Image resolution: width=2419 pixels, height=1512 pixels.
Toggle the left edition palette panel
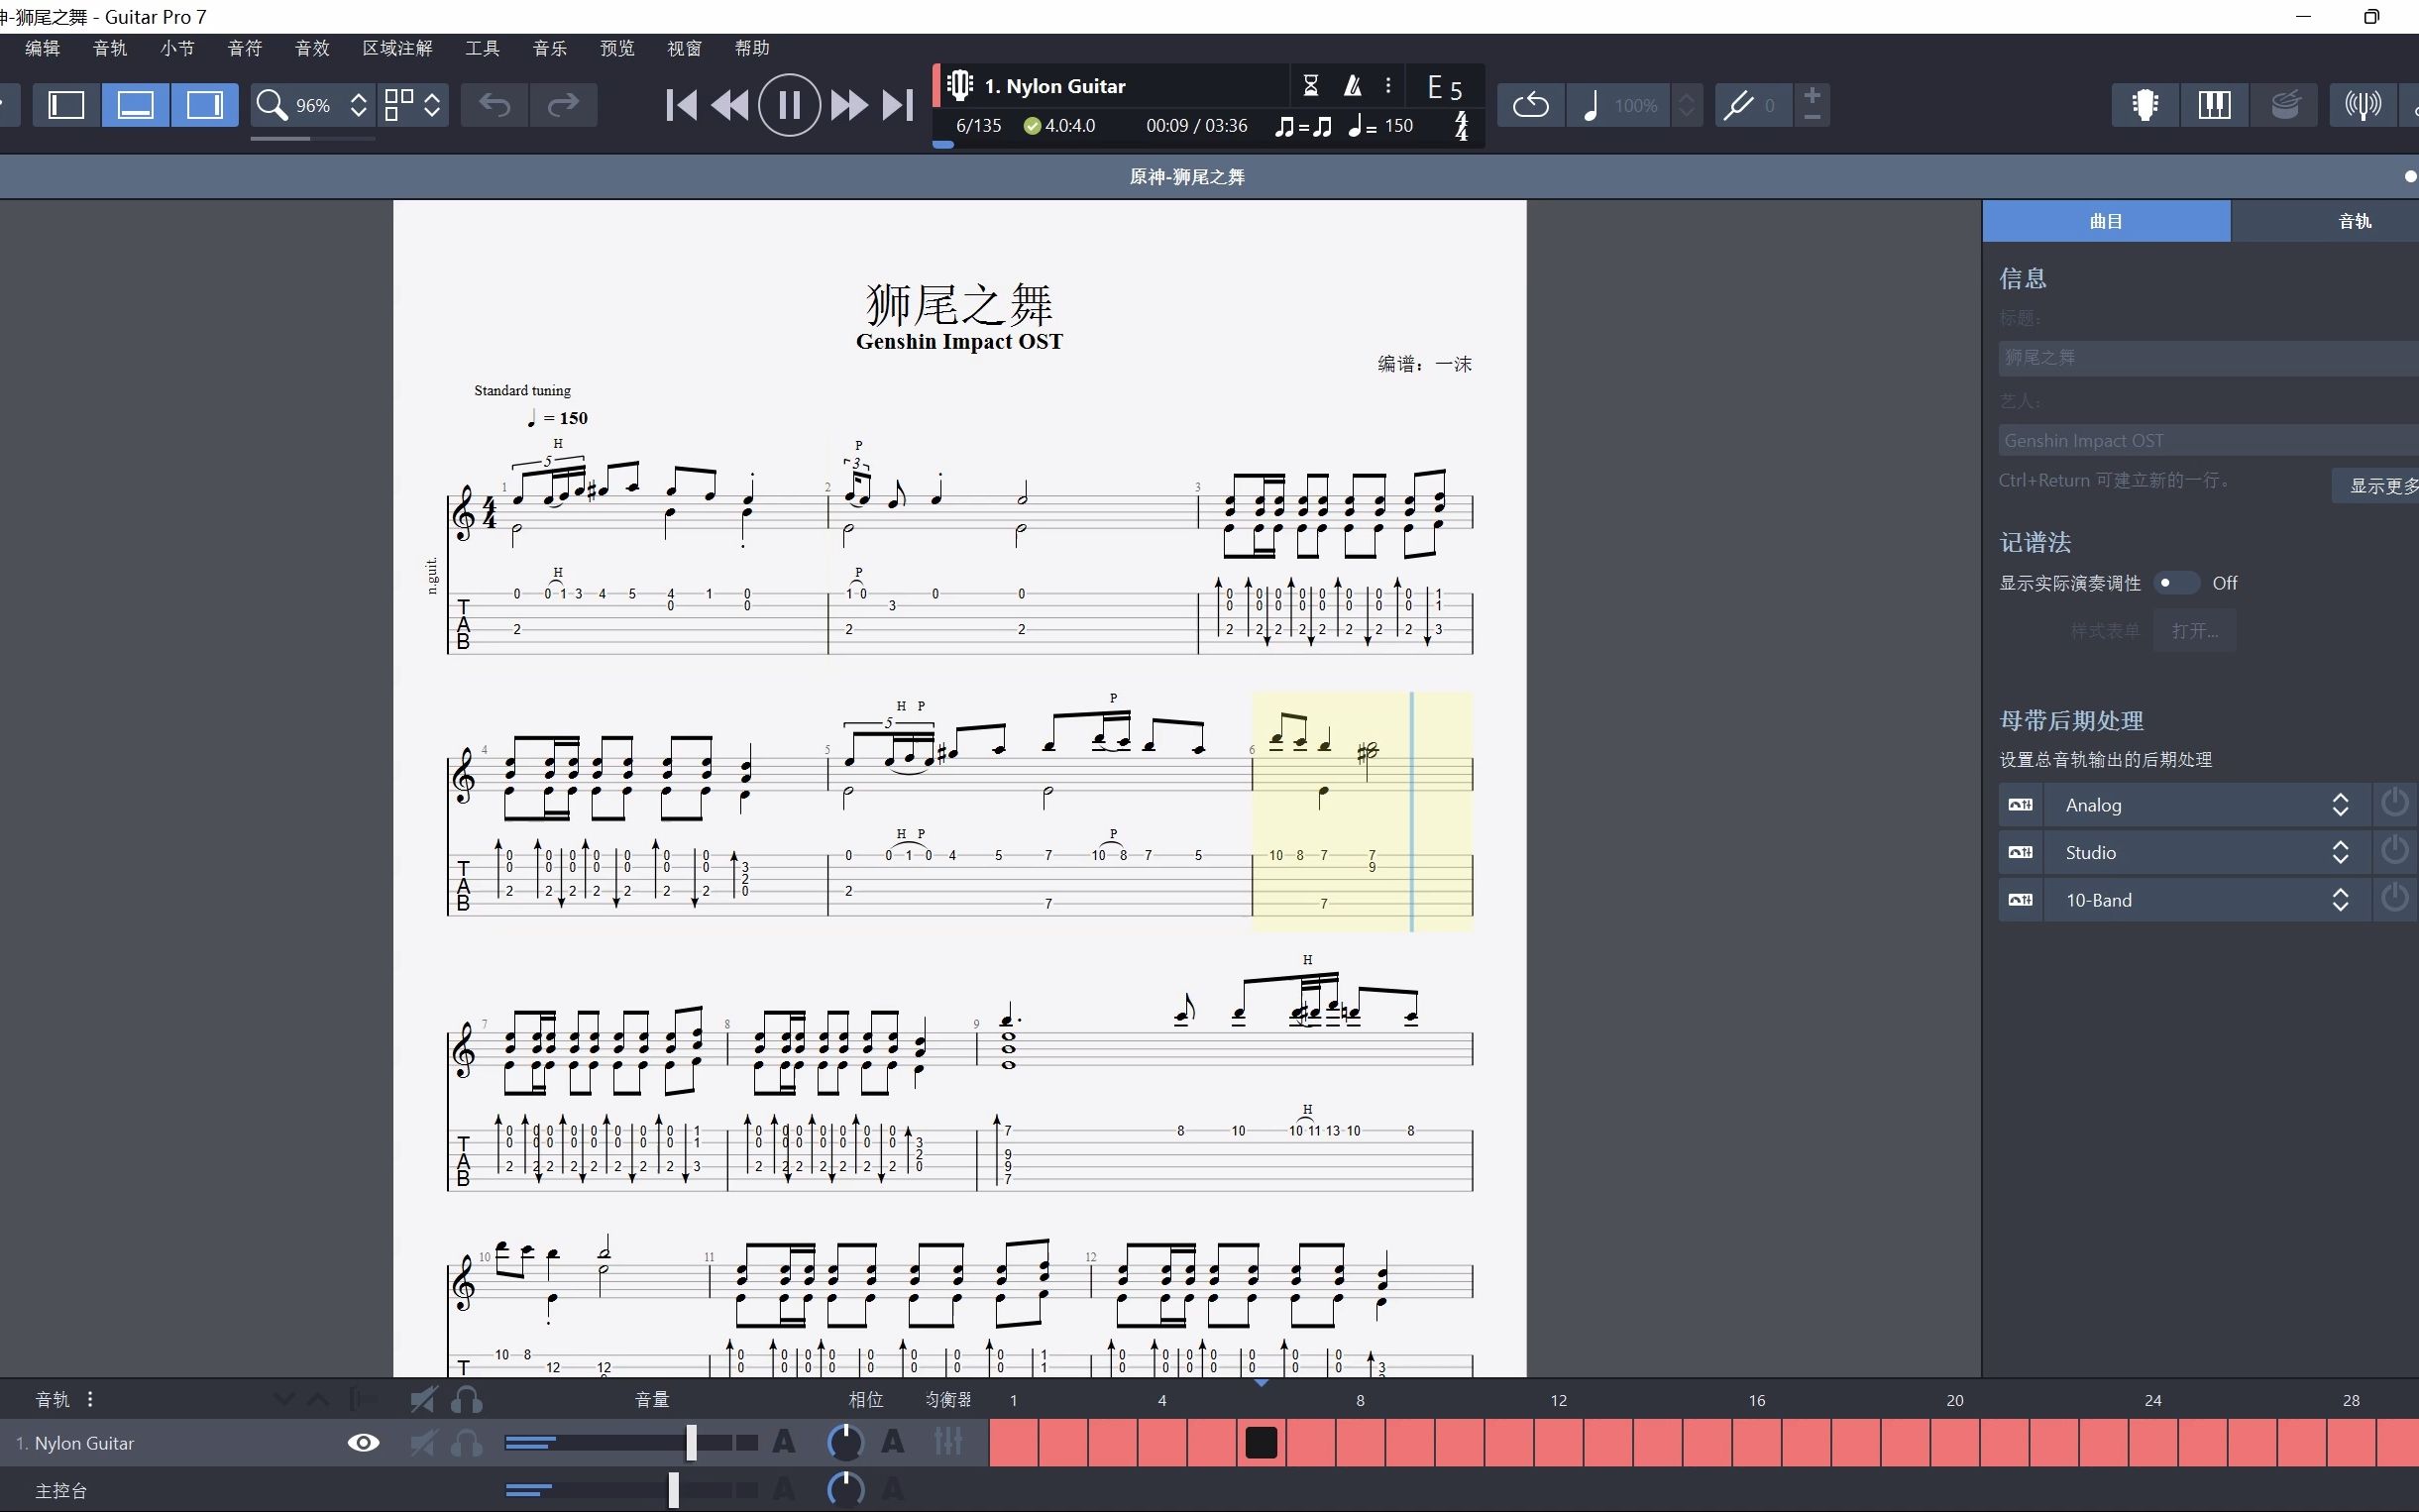67,105
